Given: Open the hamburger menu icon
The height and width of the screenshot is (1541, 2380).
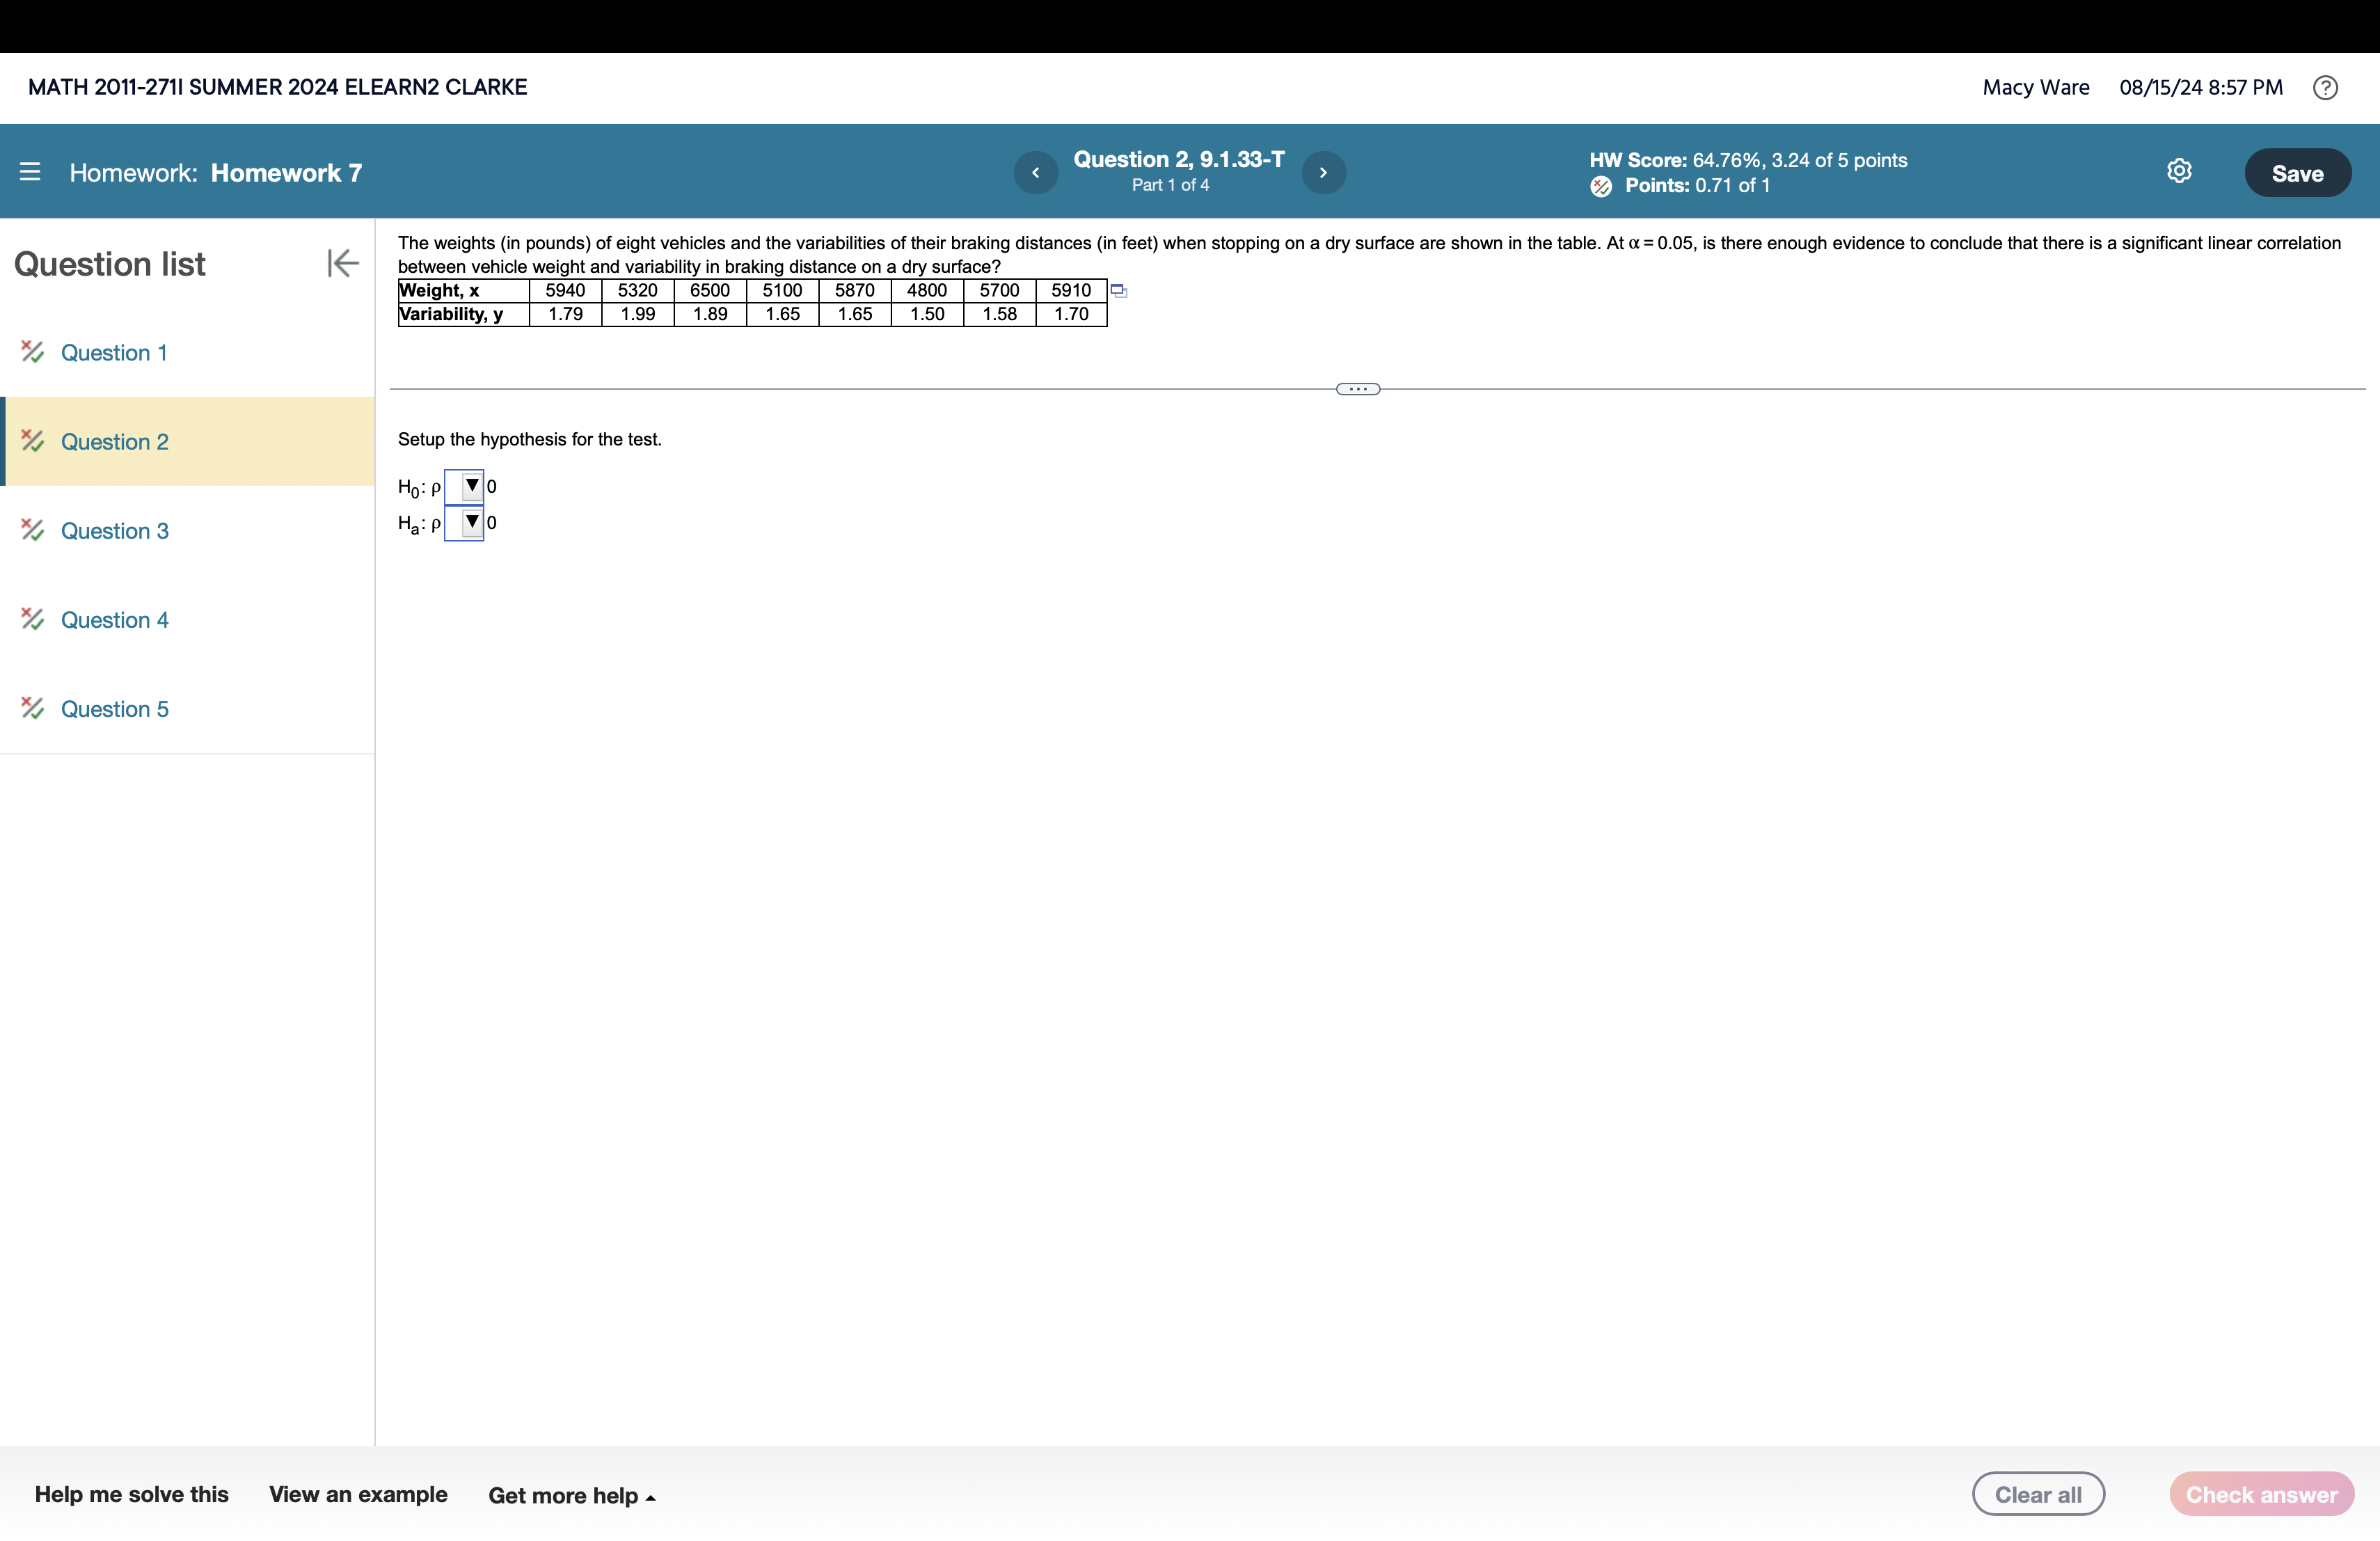Looking at the screenshot, I should point(30,172).
